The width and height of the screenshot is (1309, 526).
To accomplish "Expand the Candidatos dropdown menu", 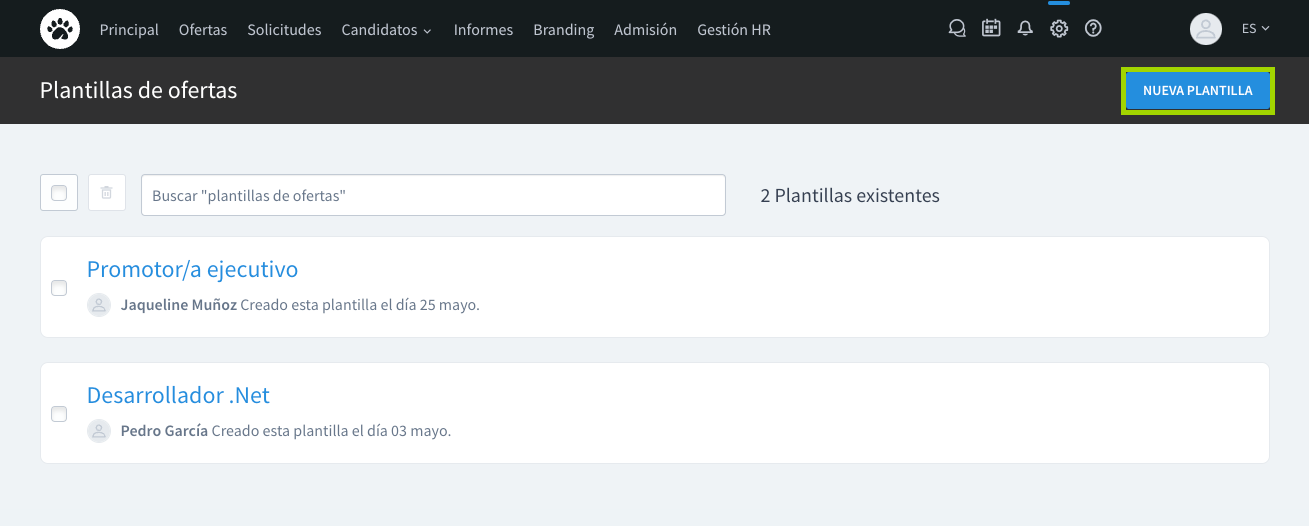I will pyautogui.click(x=386, y=30).
